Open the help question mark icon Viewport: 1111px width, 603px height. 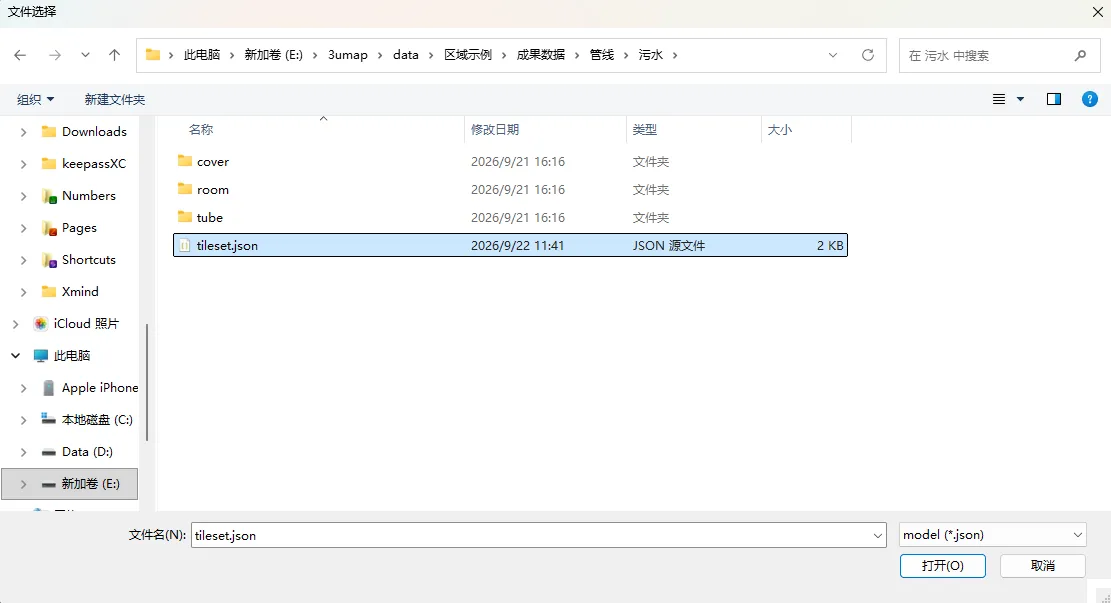pyautogui.click(x=1089, y=99)
